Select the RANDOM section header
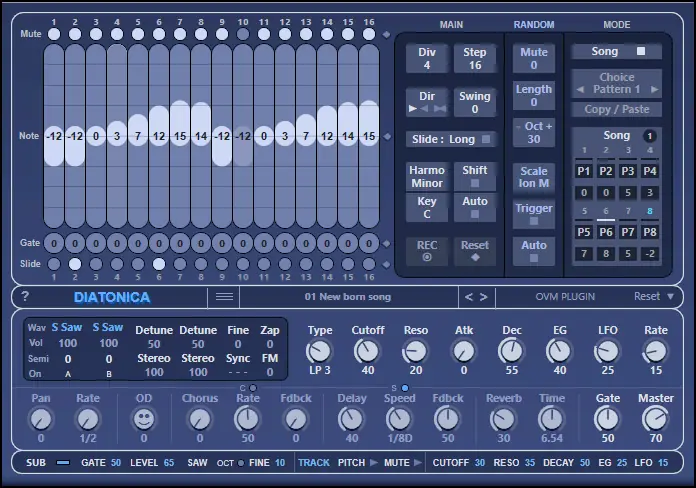Viewport: 696px width, 488px height. coord(534,24)
